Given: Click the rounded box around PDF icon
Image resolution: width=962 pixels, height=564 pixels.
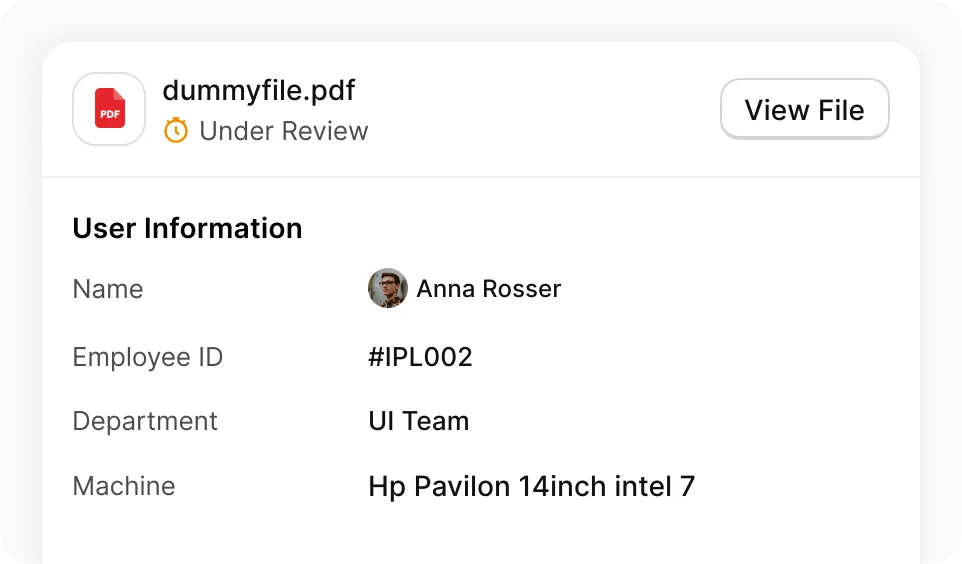Looking at the screenshot, I should pyautogui.click(x=109, y=109).
